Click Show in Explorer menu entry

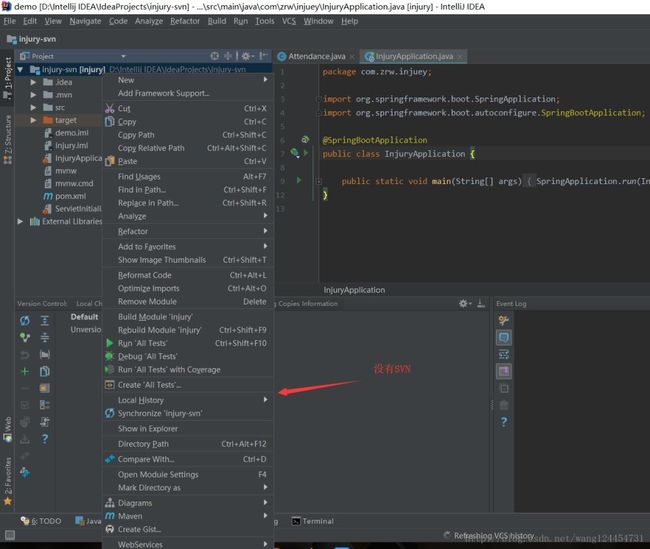(188, 429)
